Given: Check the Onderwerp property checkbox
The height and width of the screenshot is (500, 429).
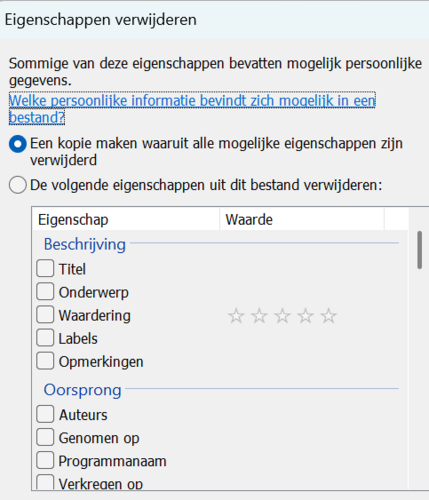Looking at the screenshot, I should click(45, 292).
